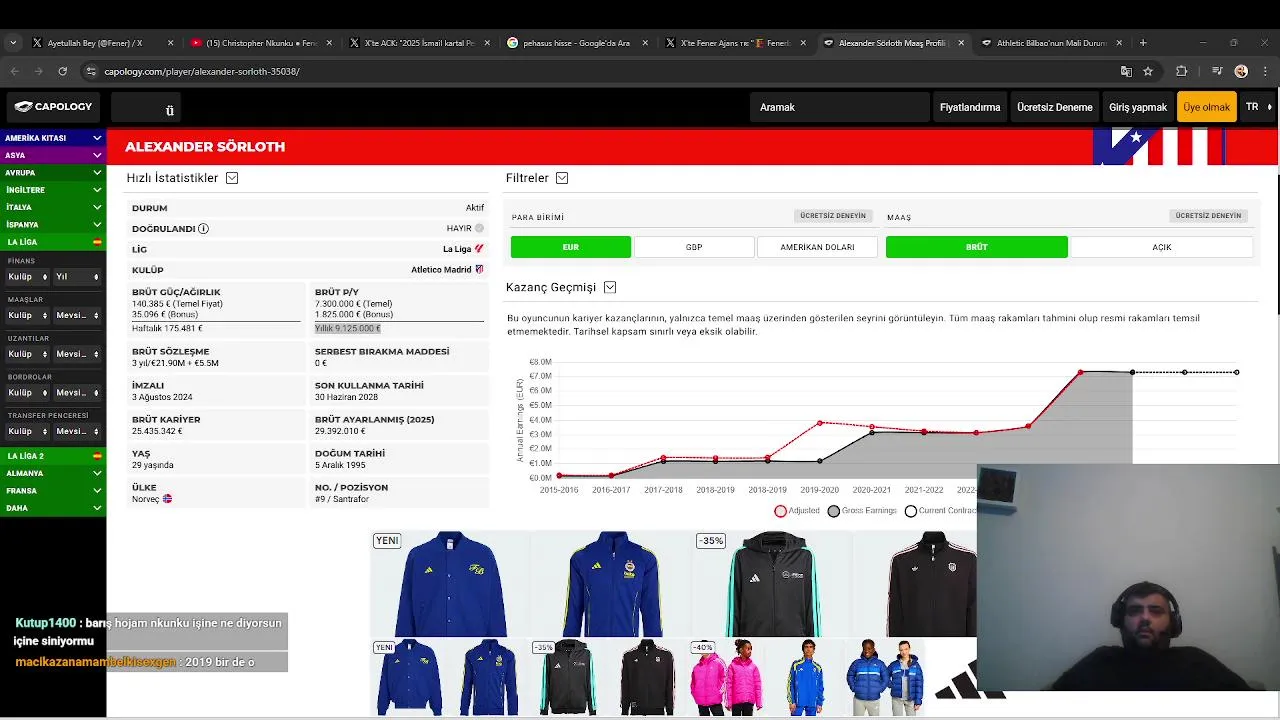The image size is (1280, 720).
Task: Open the translate page icon
Action: point(1126,71)
